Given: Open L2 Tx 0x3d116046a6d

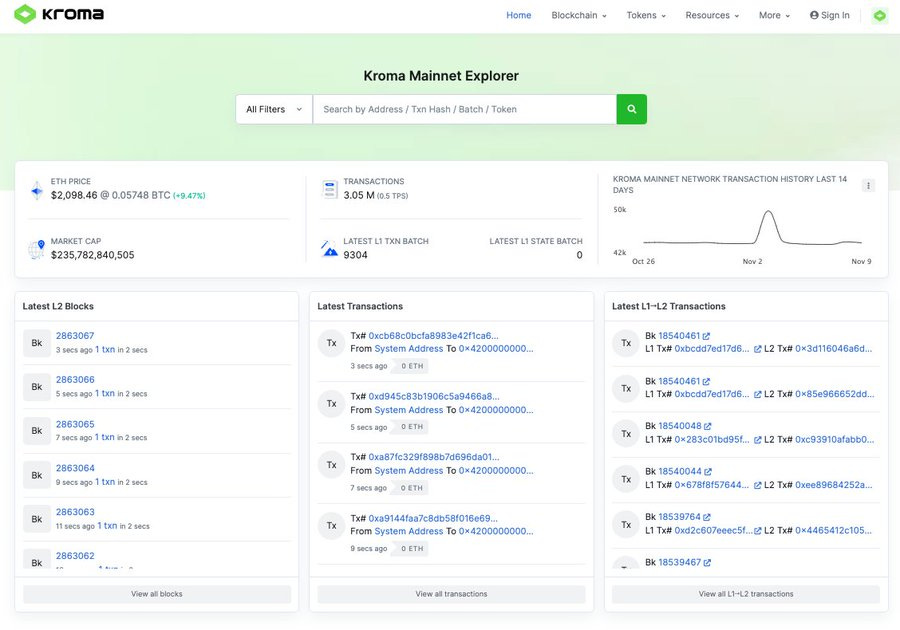Looking at the screenshot, I should pos(833,348).
